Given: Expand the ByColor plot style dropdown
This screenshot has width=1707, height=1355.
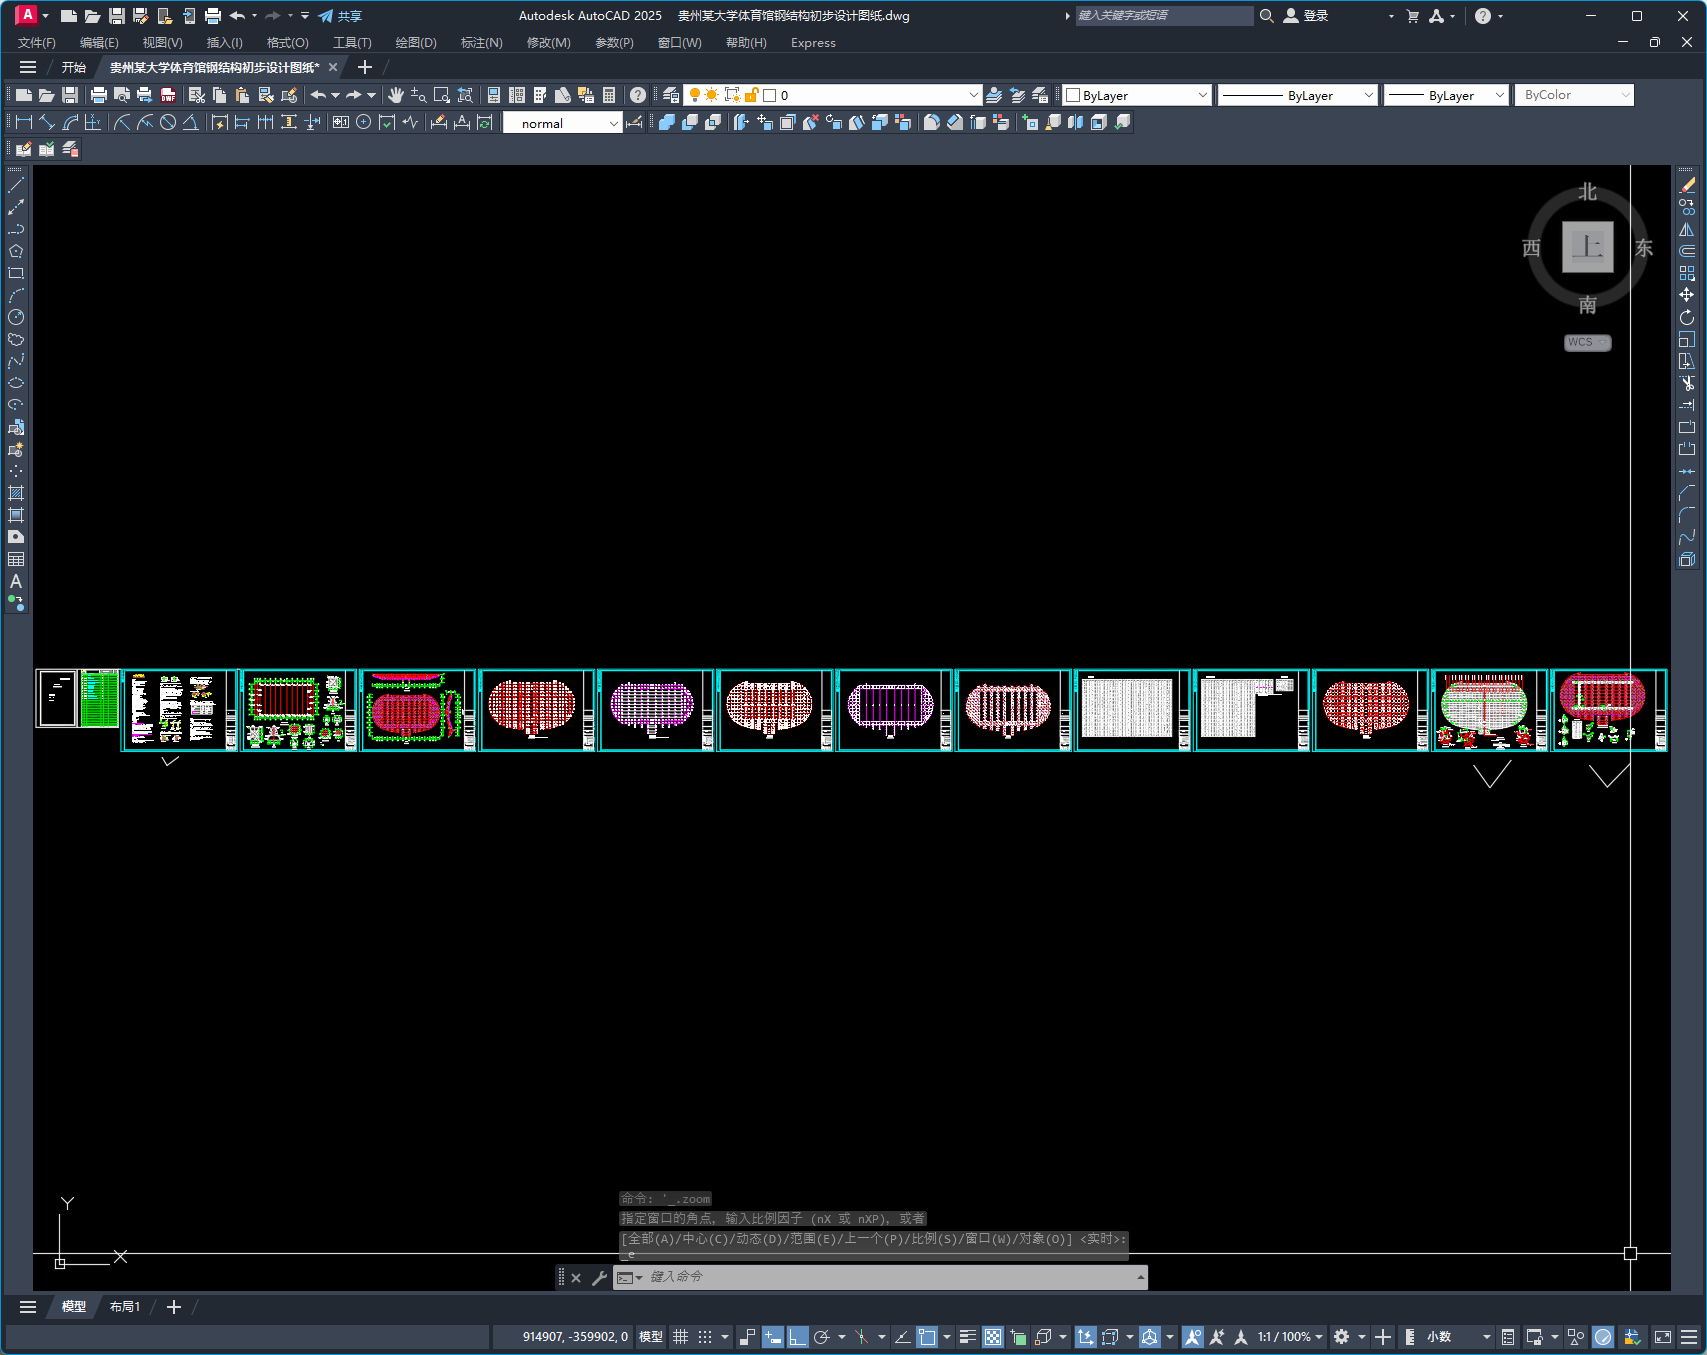Looking at the screenshot, I should (x=1625, y=95).
